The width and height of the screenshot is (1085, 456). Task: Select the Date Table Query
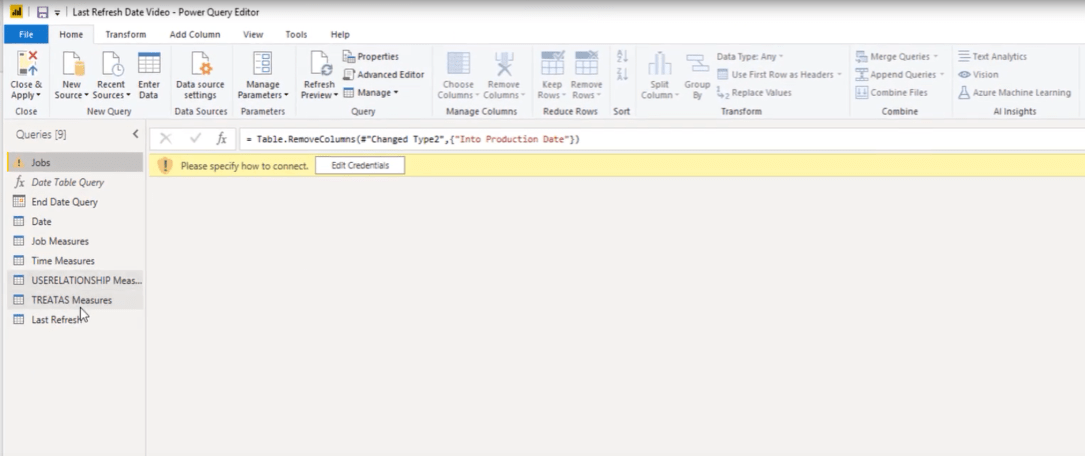[x=75, y=182]
